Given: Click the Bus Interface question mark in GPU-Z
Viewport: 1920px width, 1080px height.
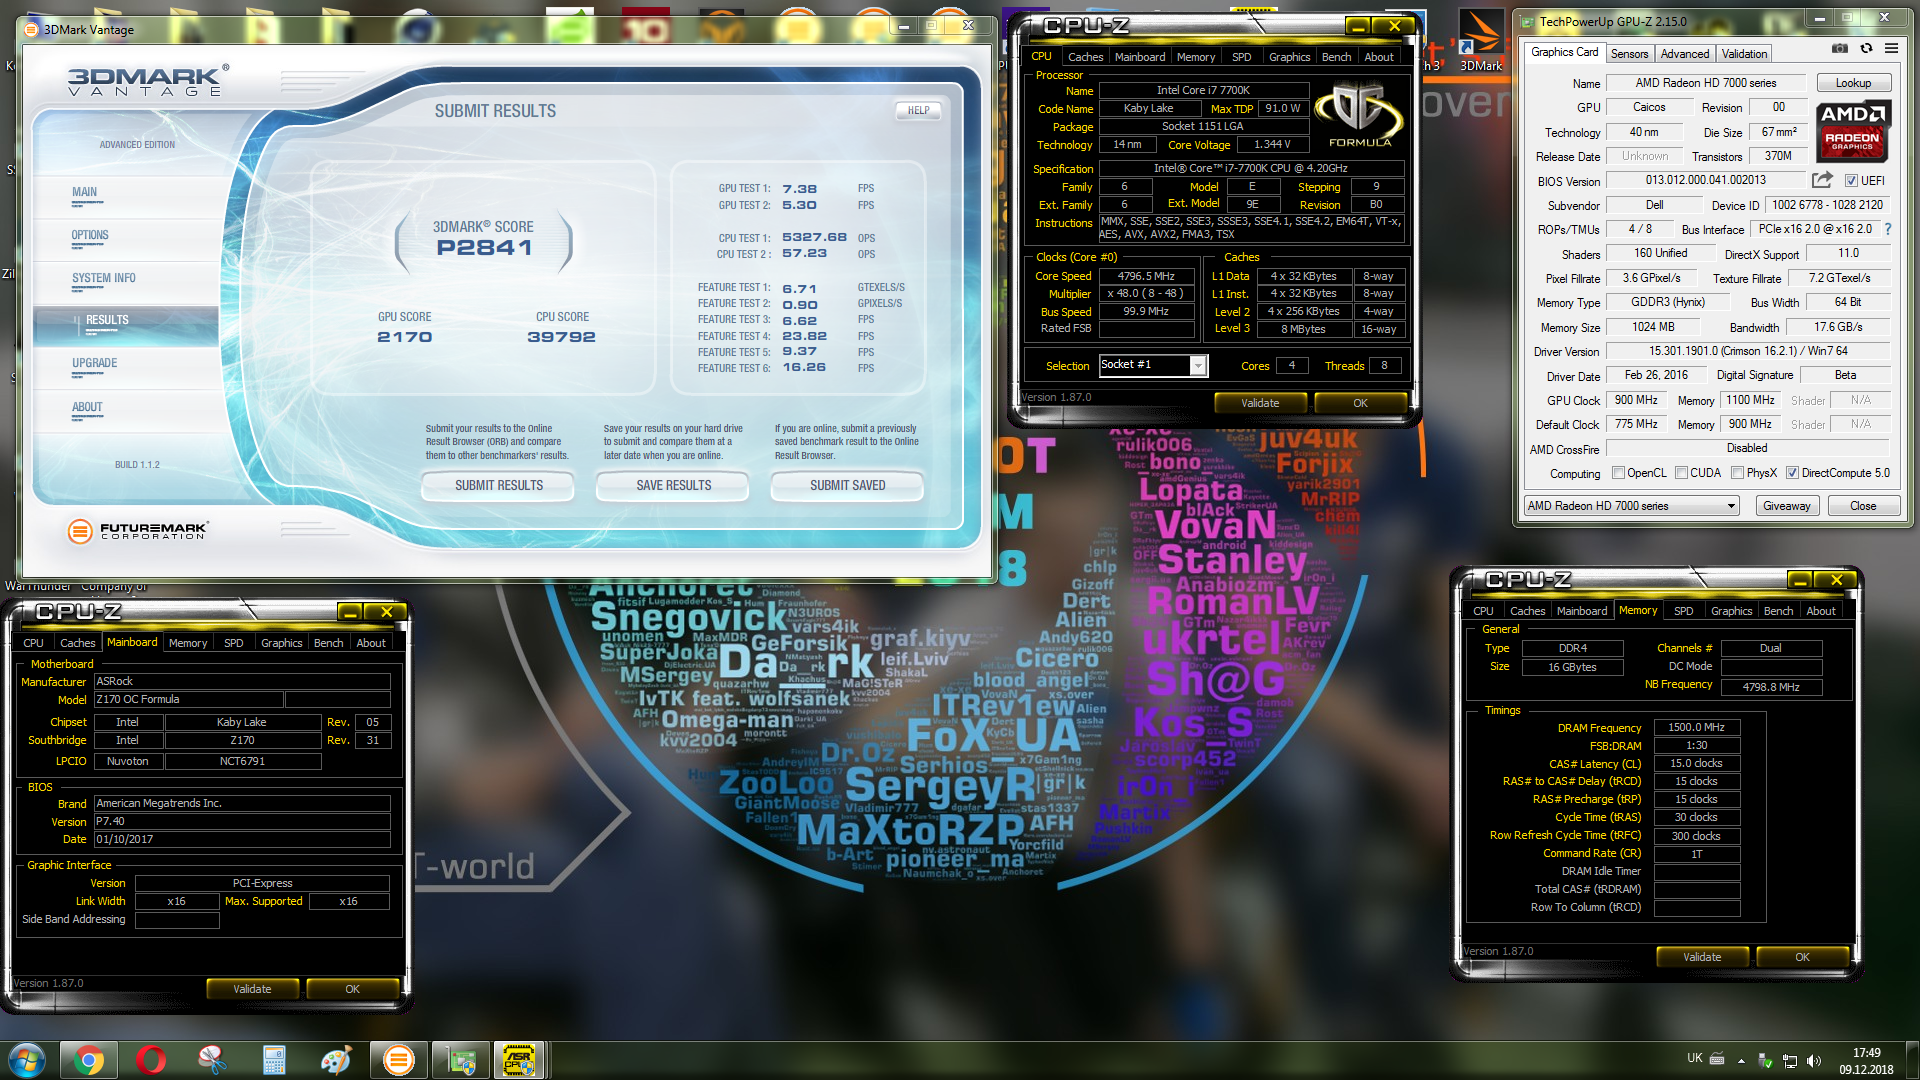Looking at the screenshot, I should click(x=1888, y=229).
